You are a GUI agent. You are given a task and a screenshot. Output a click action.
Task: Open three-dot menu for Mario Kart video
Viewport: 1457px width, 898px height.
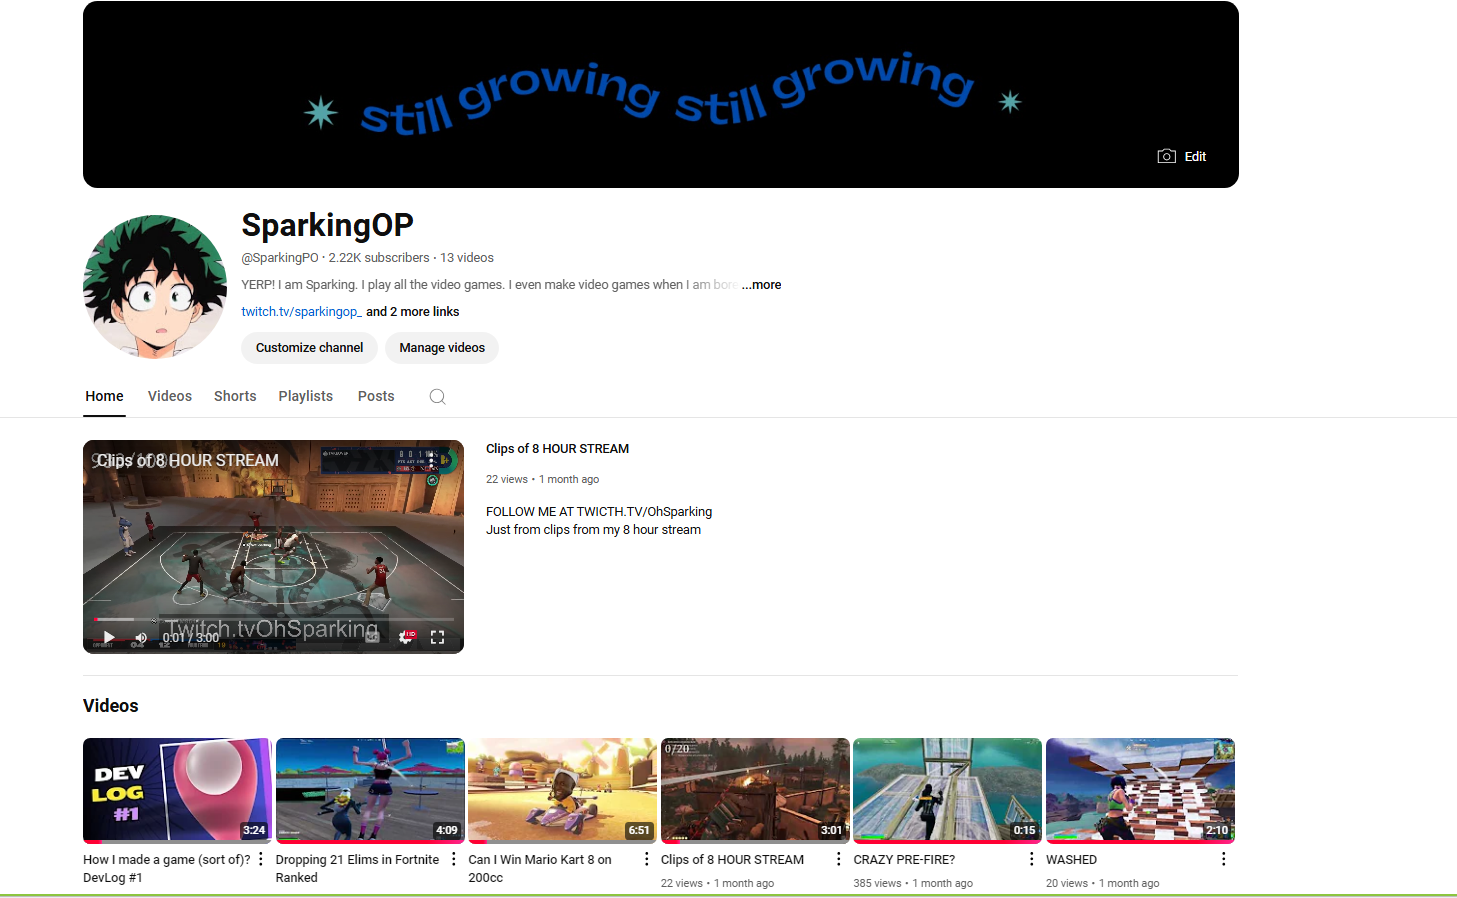click(x=646, y=859)
